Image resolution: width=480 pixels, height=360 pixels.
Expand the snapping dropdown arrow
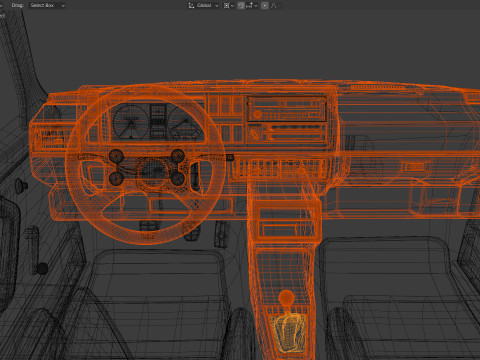click(x=256, y=6)
